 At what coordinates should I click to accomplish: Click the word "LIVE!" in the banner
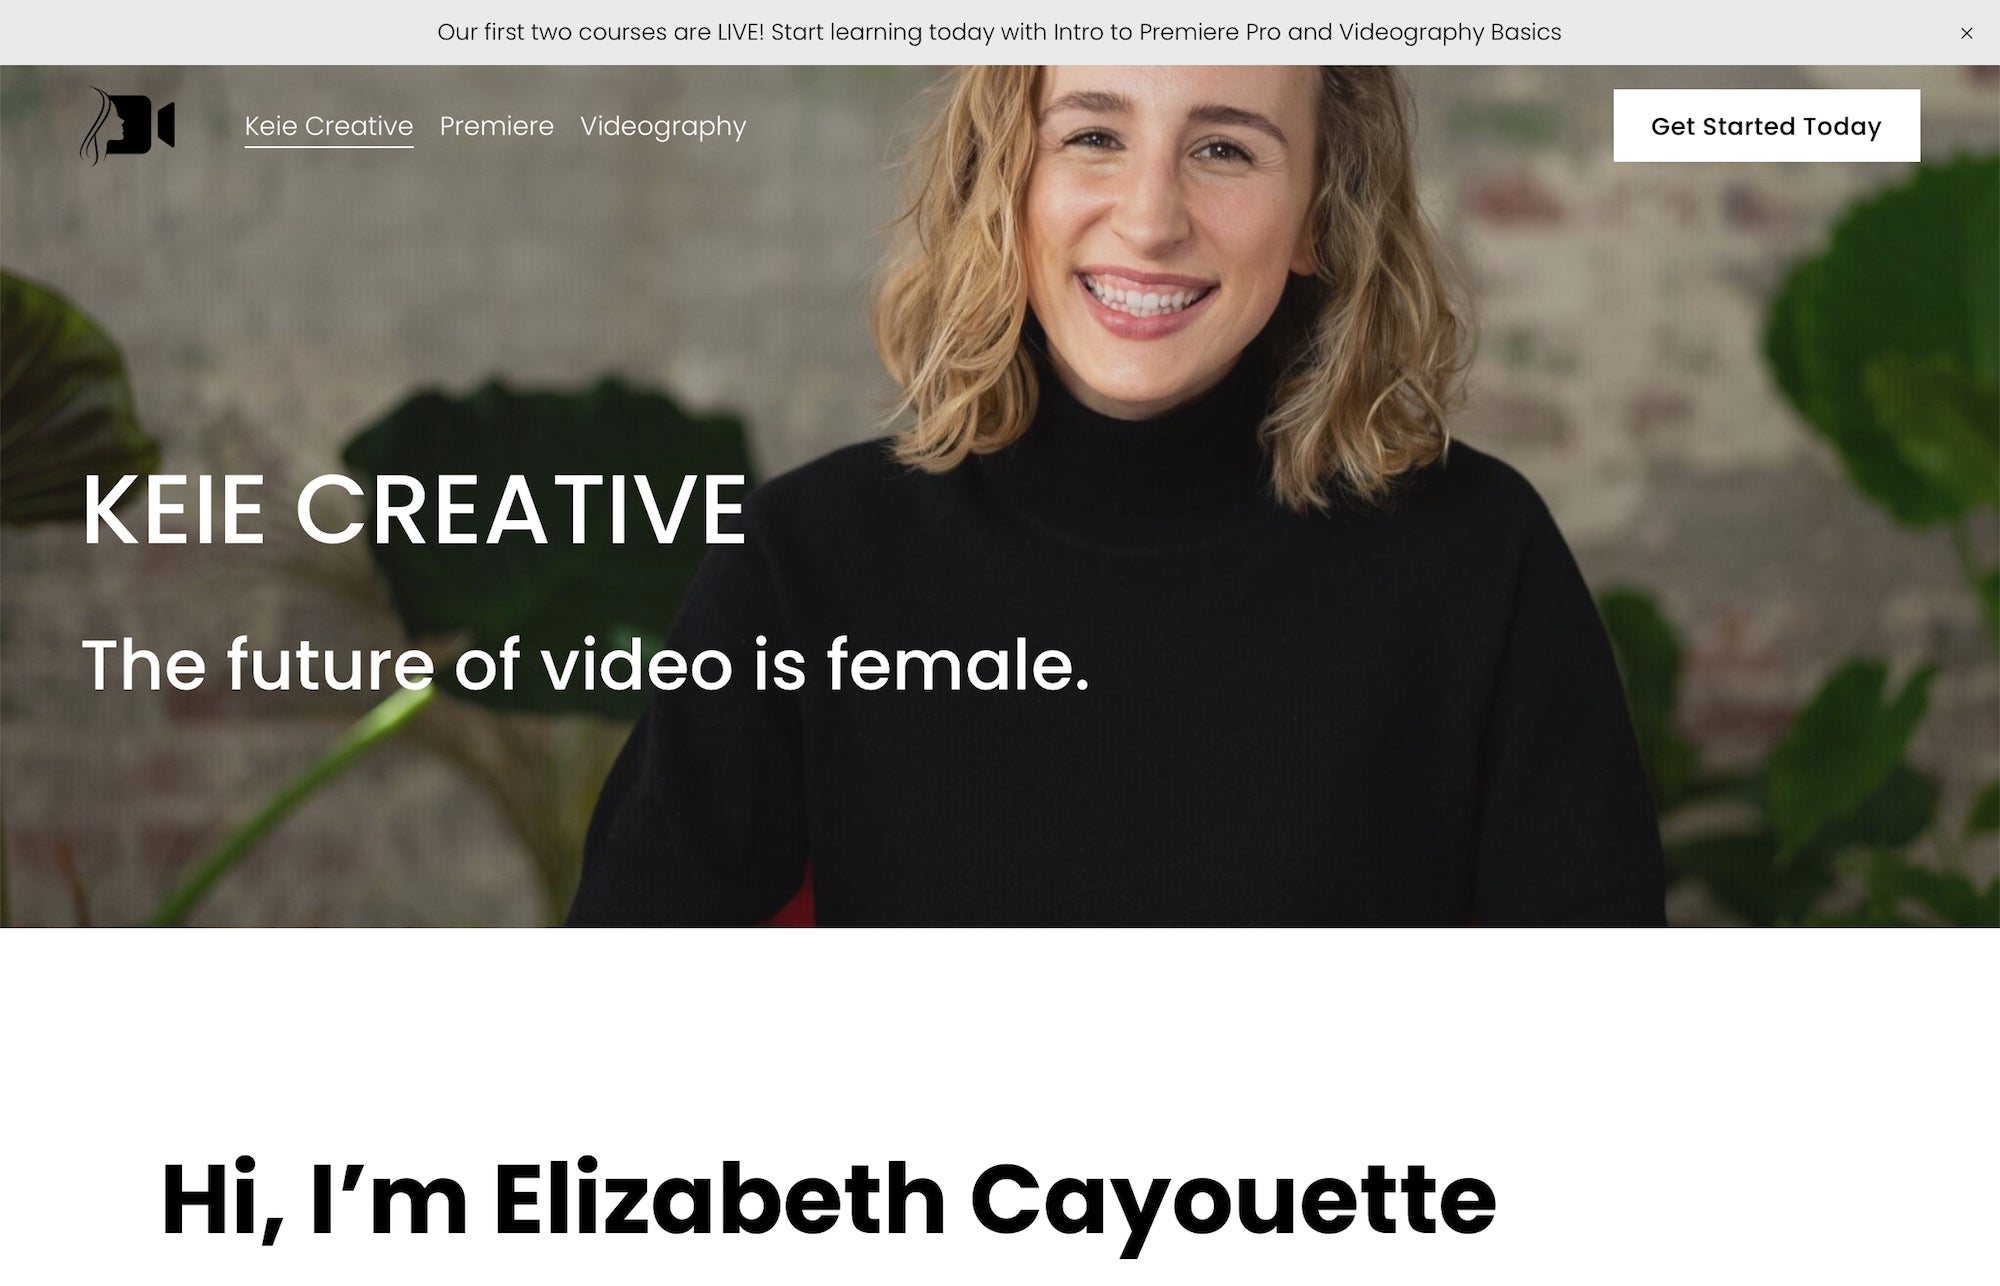[x=741, y=32]
